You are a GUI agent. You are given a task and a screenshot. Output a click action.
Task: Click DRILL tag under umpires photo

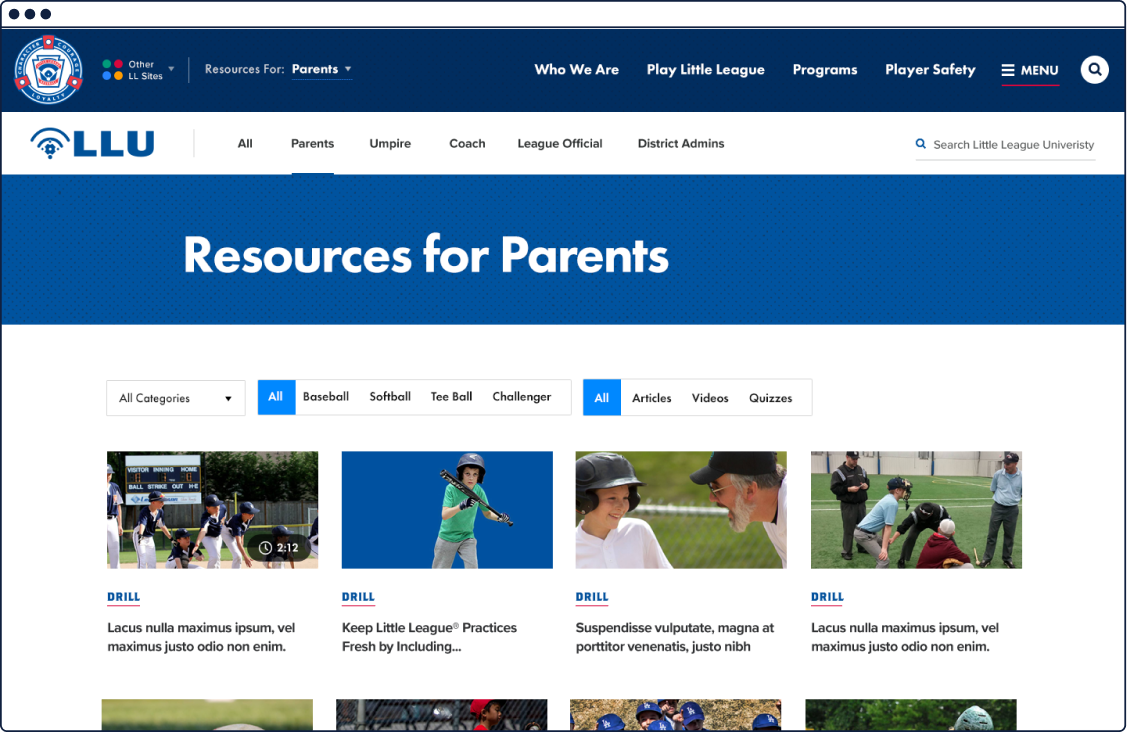point(827,597)
